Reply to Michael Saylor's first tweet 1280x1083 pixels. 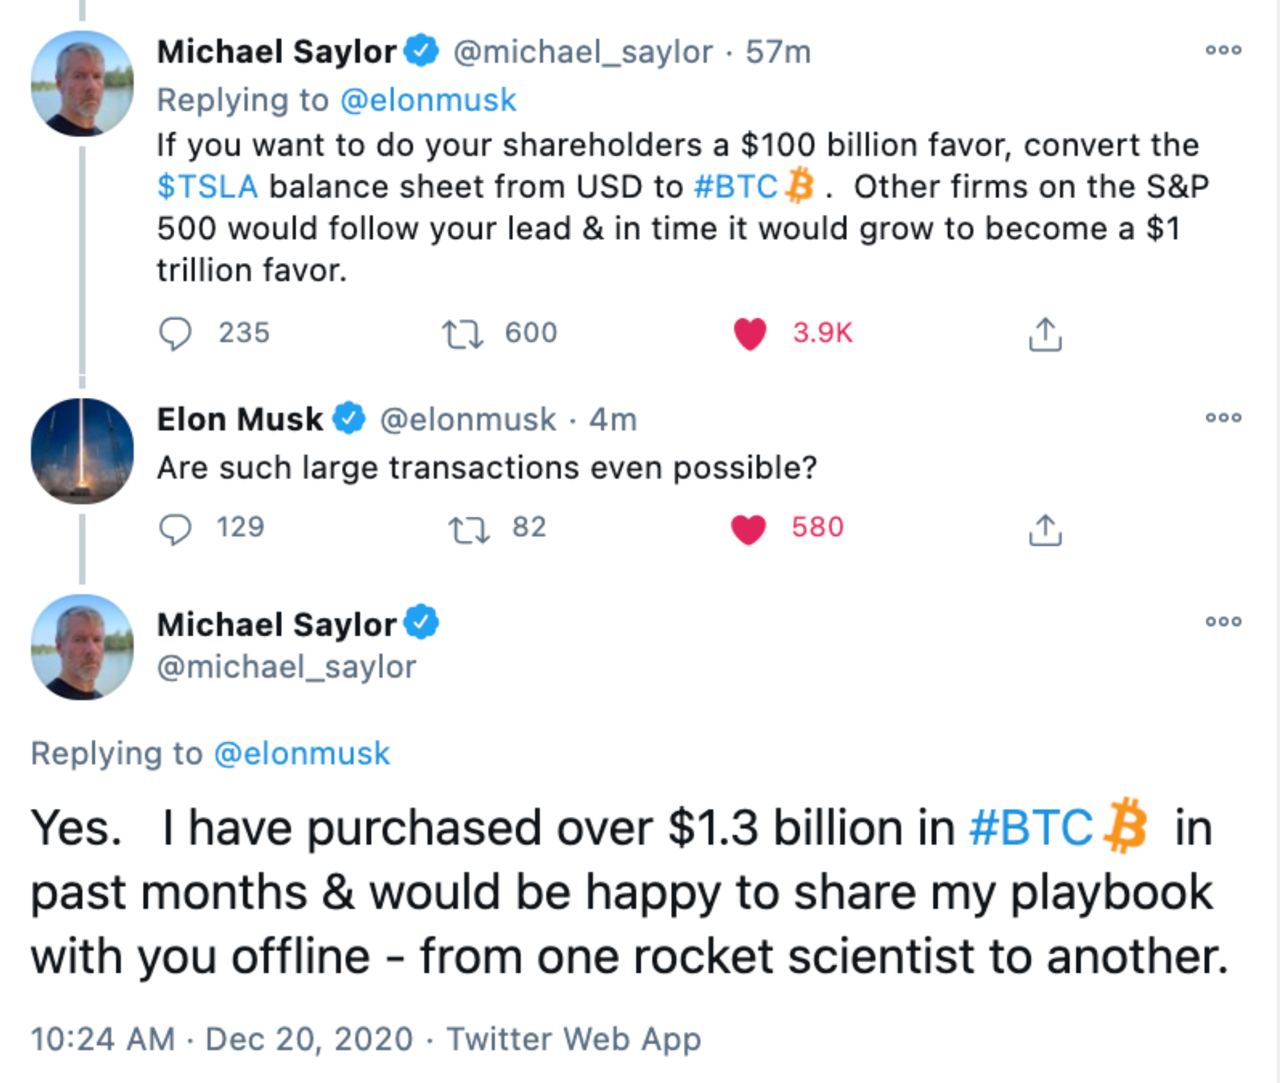[x=175, y=333]
